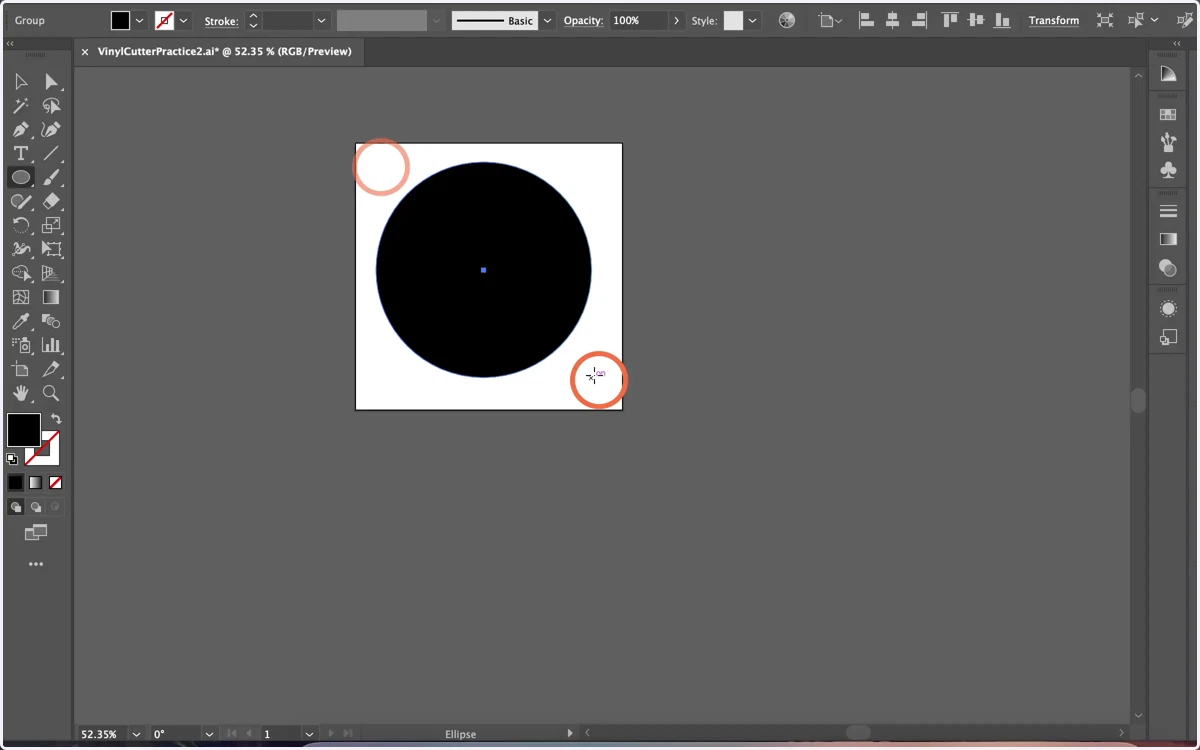The height and width of the screenshot is (750, 1200).
Task: Open stroke color dropdown in control bar
Action: (184, 20)
